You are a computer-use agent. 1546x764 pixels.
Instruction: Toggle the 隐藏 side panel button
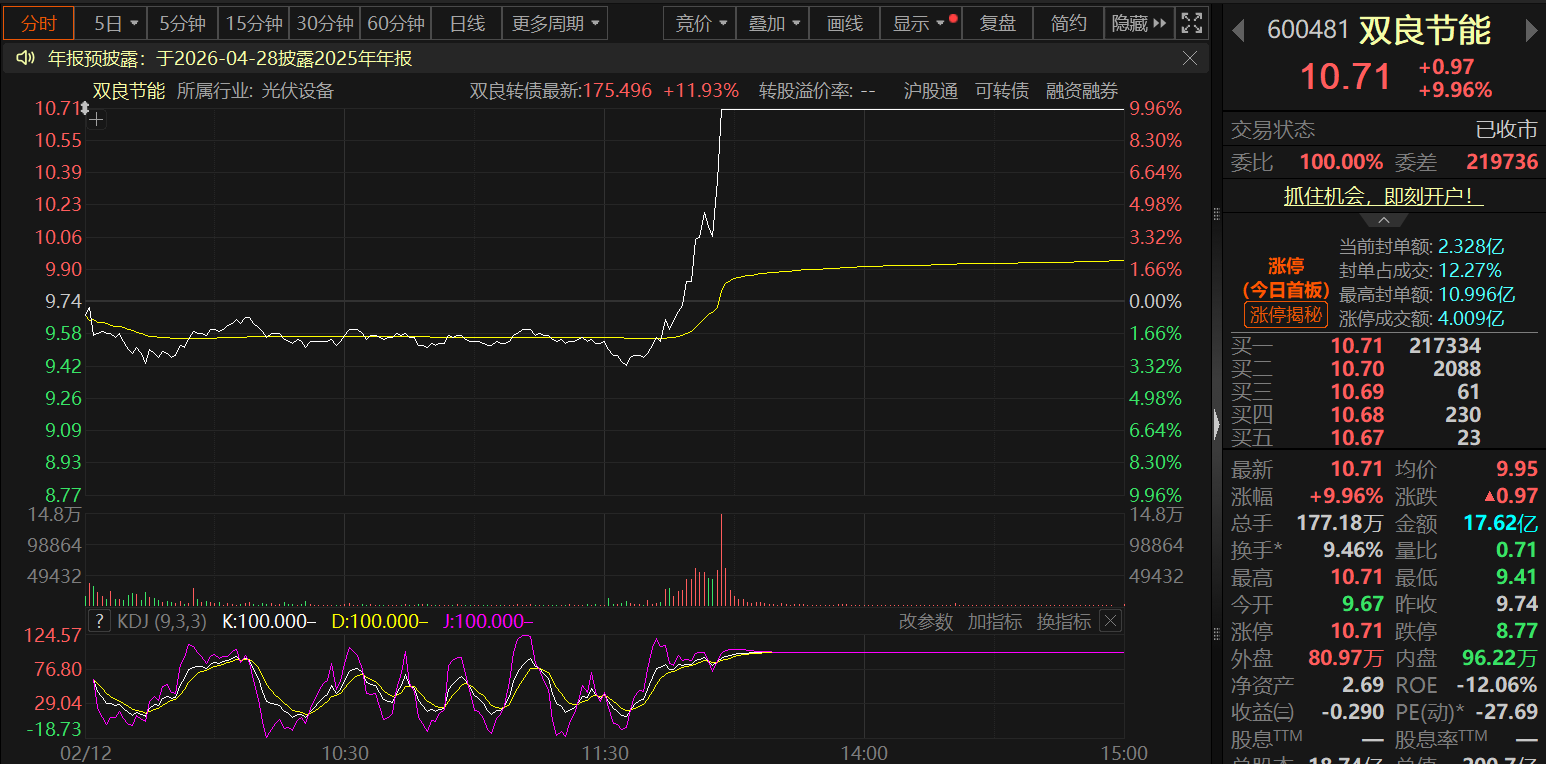[1140, 23]
